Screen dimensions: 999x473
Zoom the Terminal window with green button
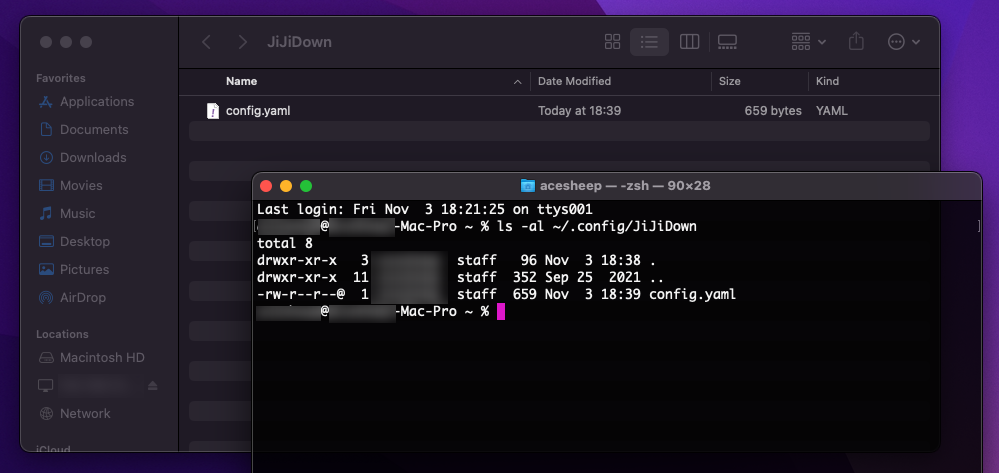click(306, 186)
